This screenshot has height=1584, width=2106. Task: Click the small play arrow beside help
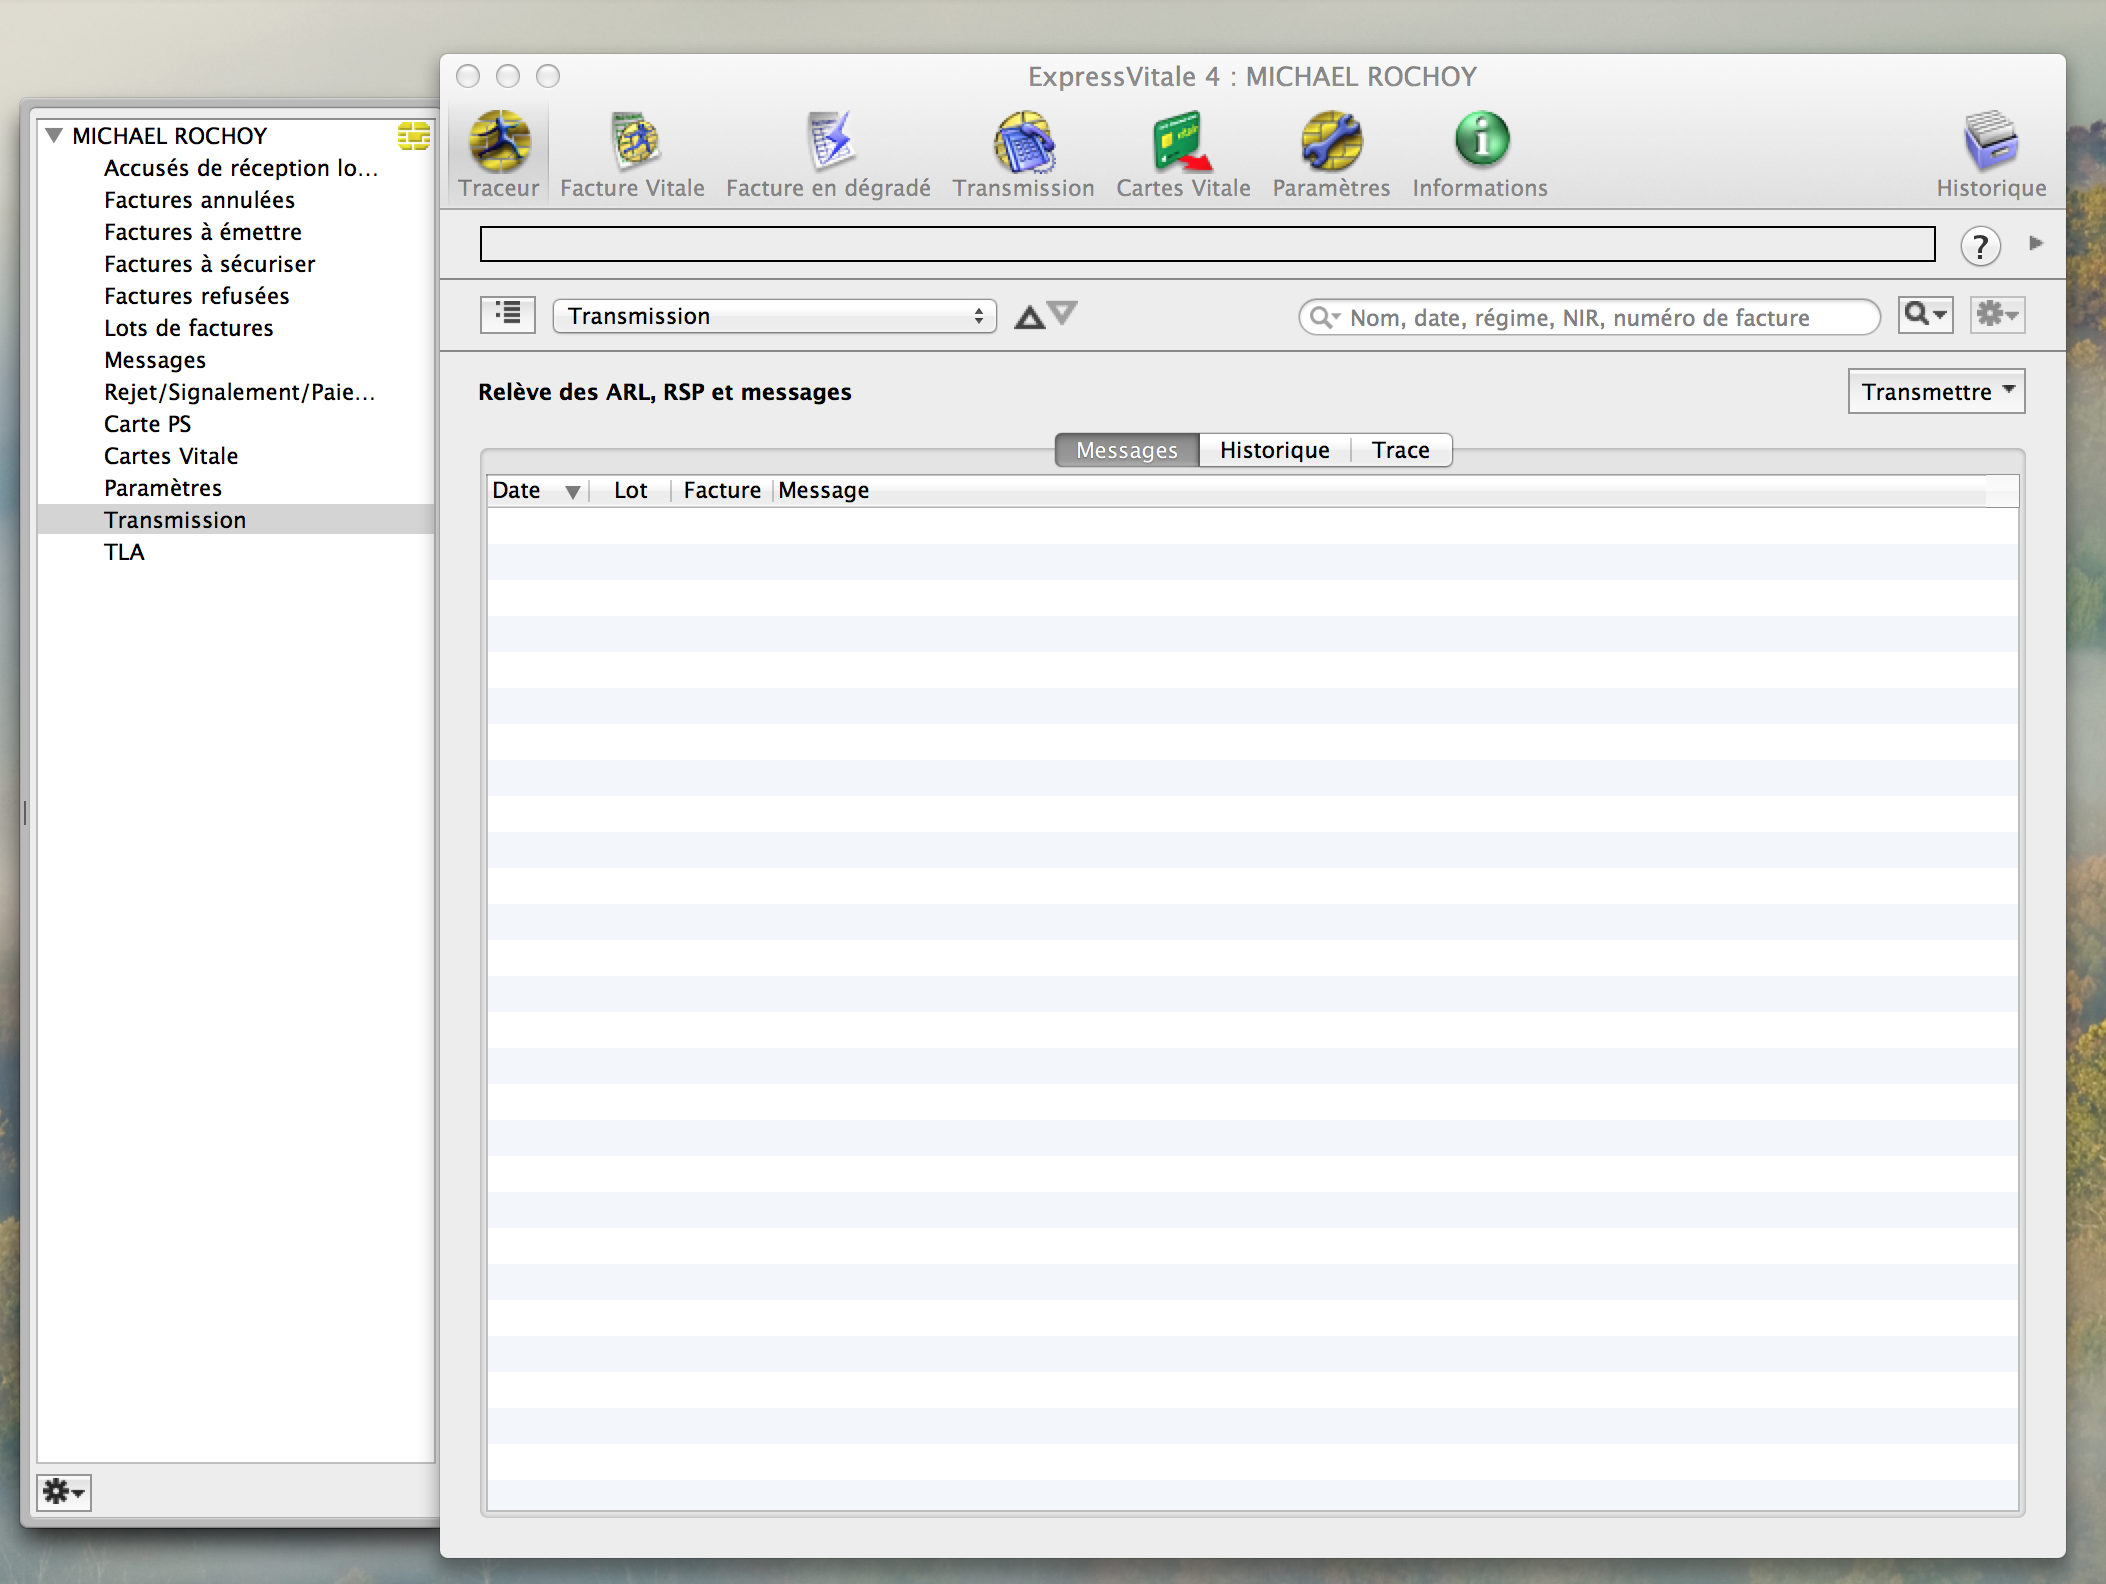pos(2035,243)
